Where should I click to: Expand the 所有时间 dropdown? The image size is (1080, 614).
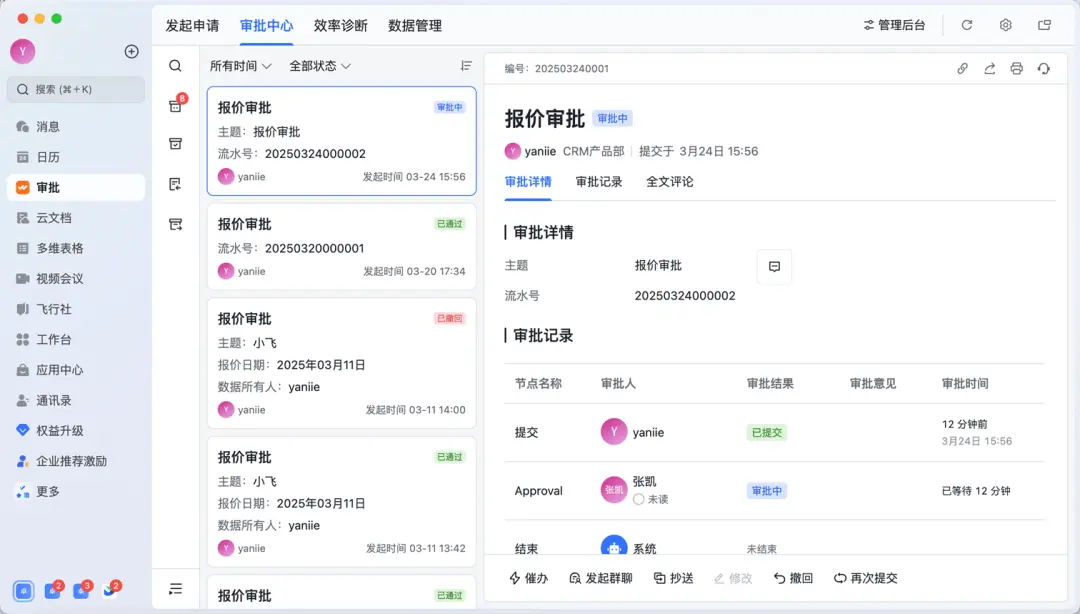pyautogui.click(x=240, y=65)
